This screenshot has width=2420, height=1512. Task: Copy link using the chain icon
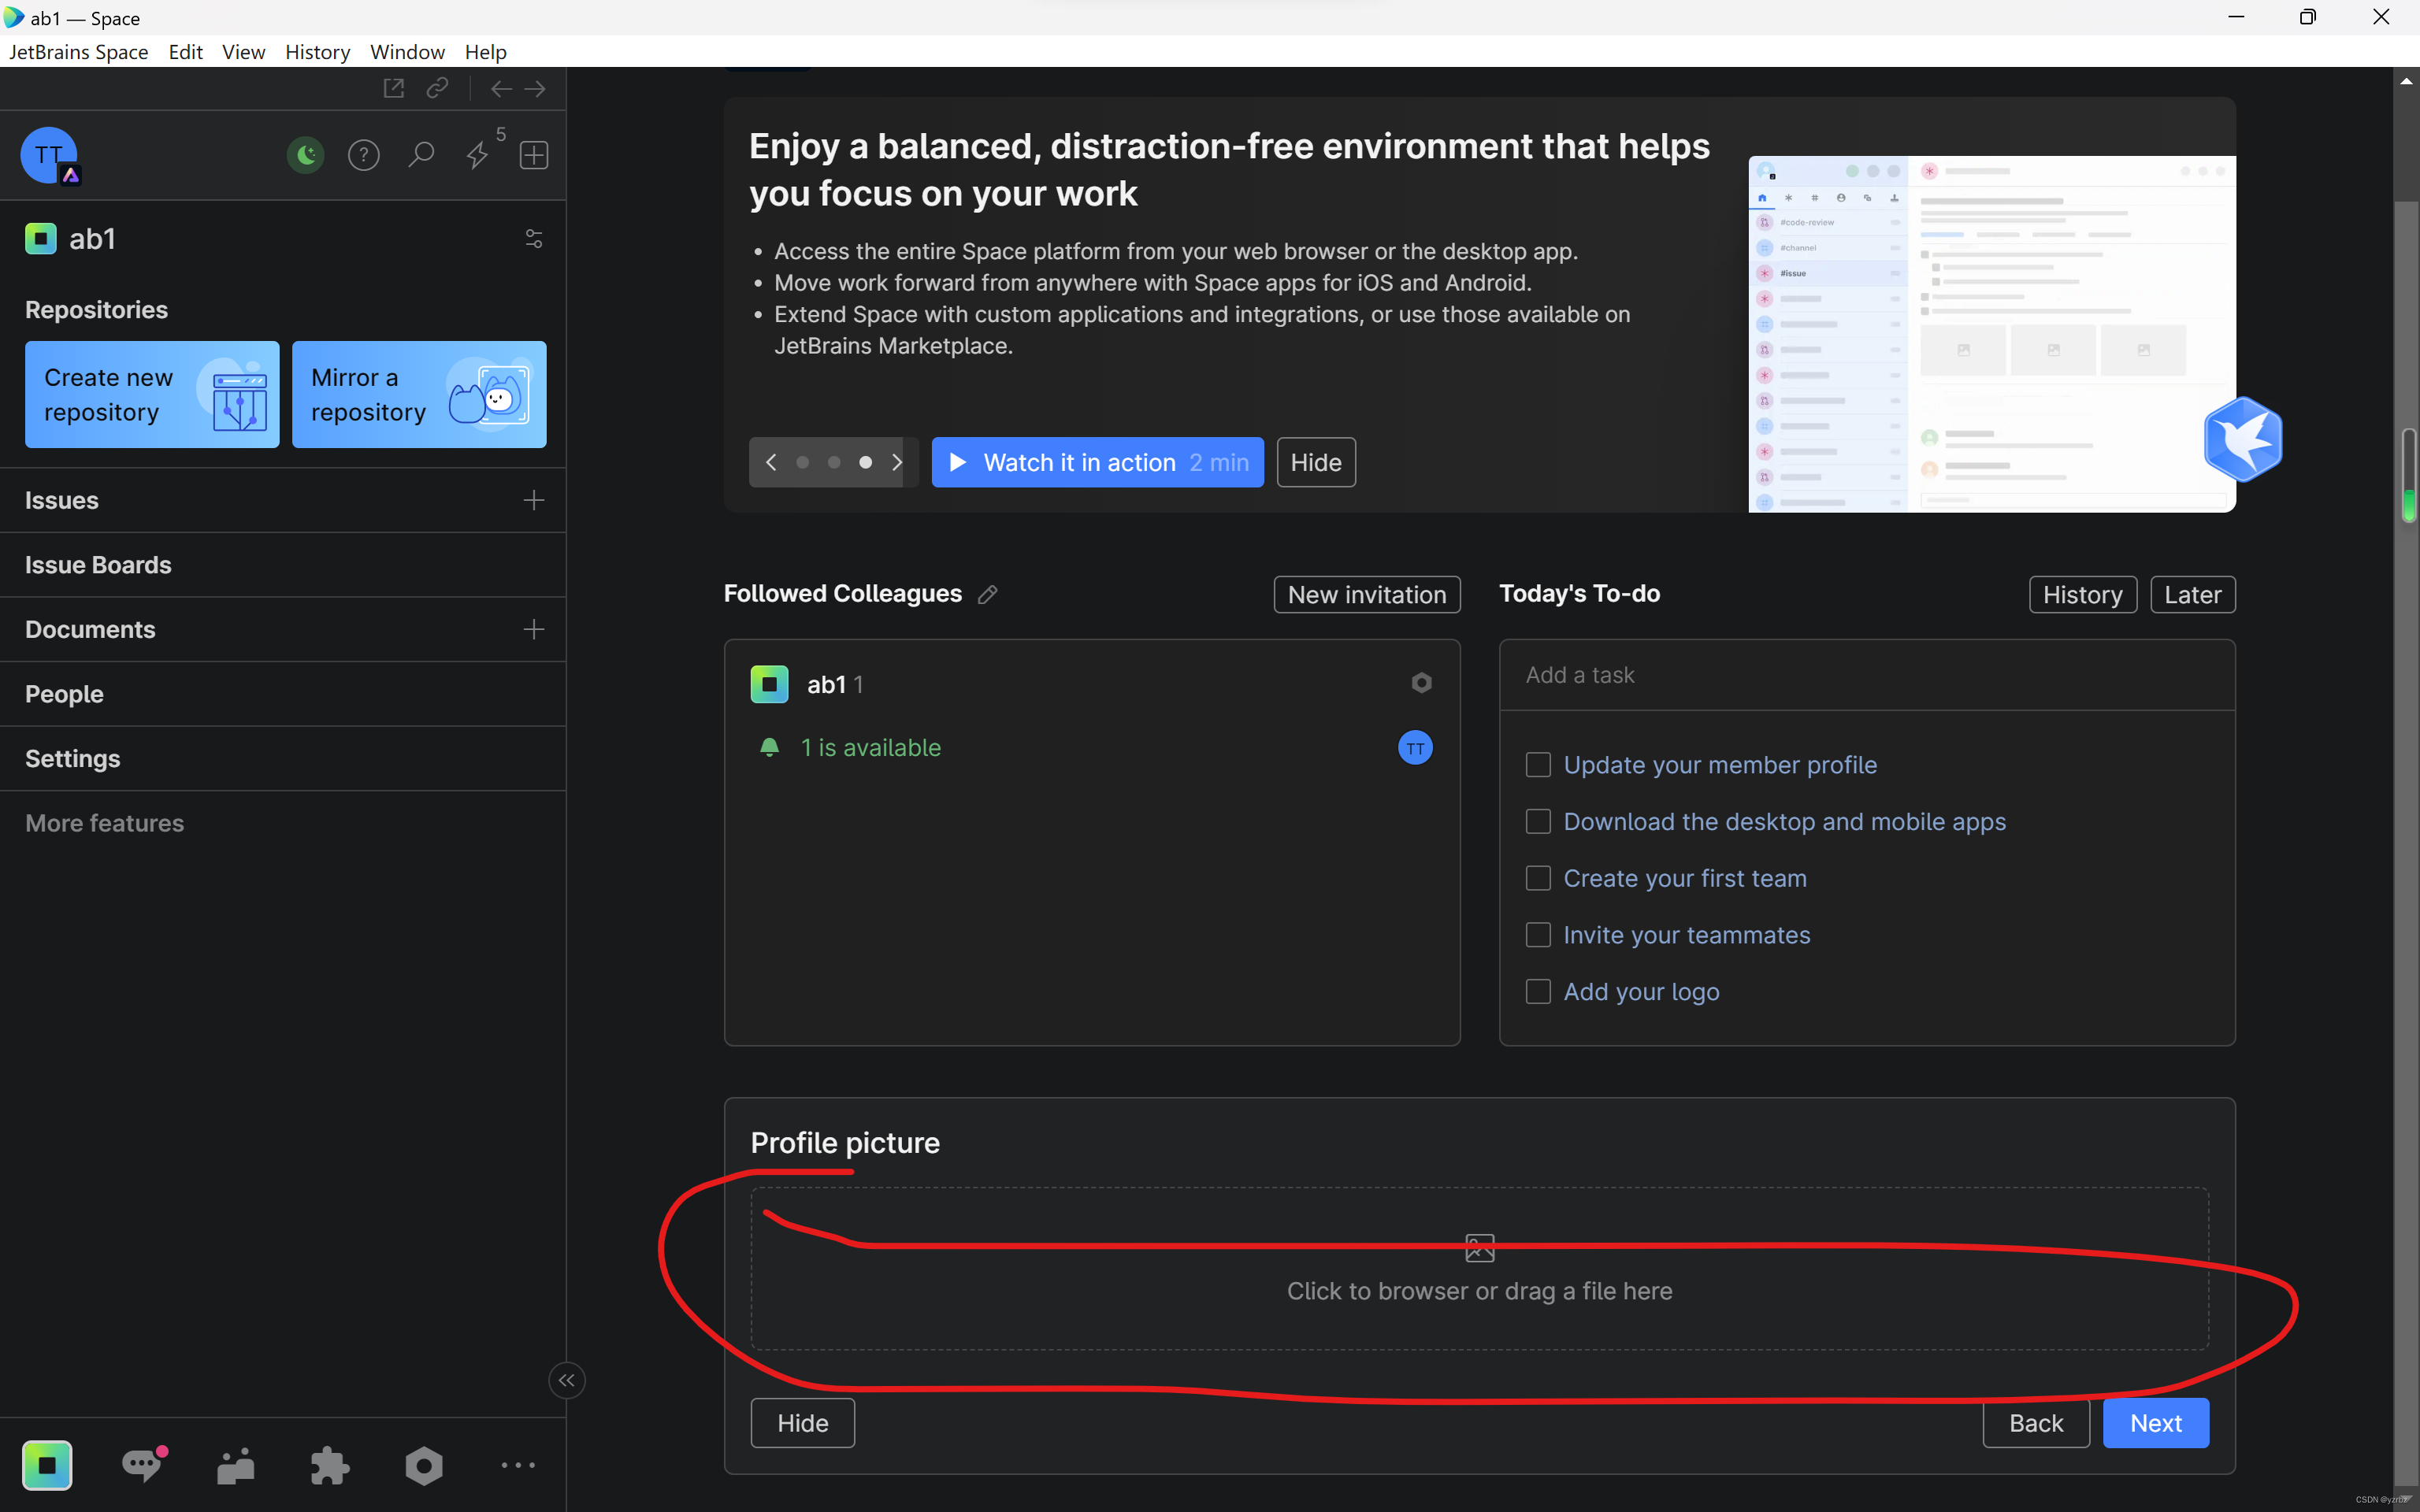[437, 88]
